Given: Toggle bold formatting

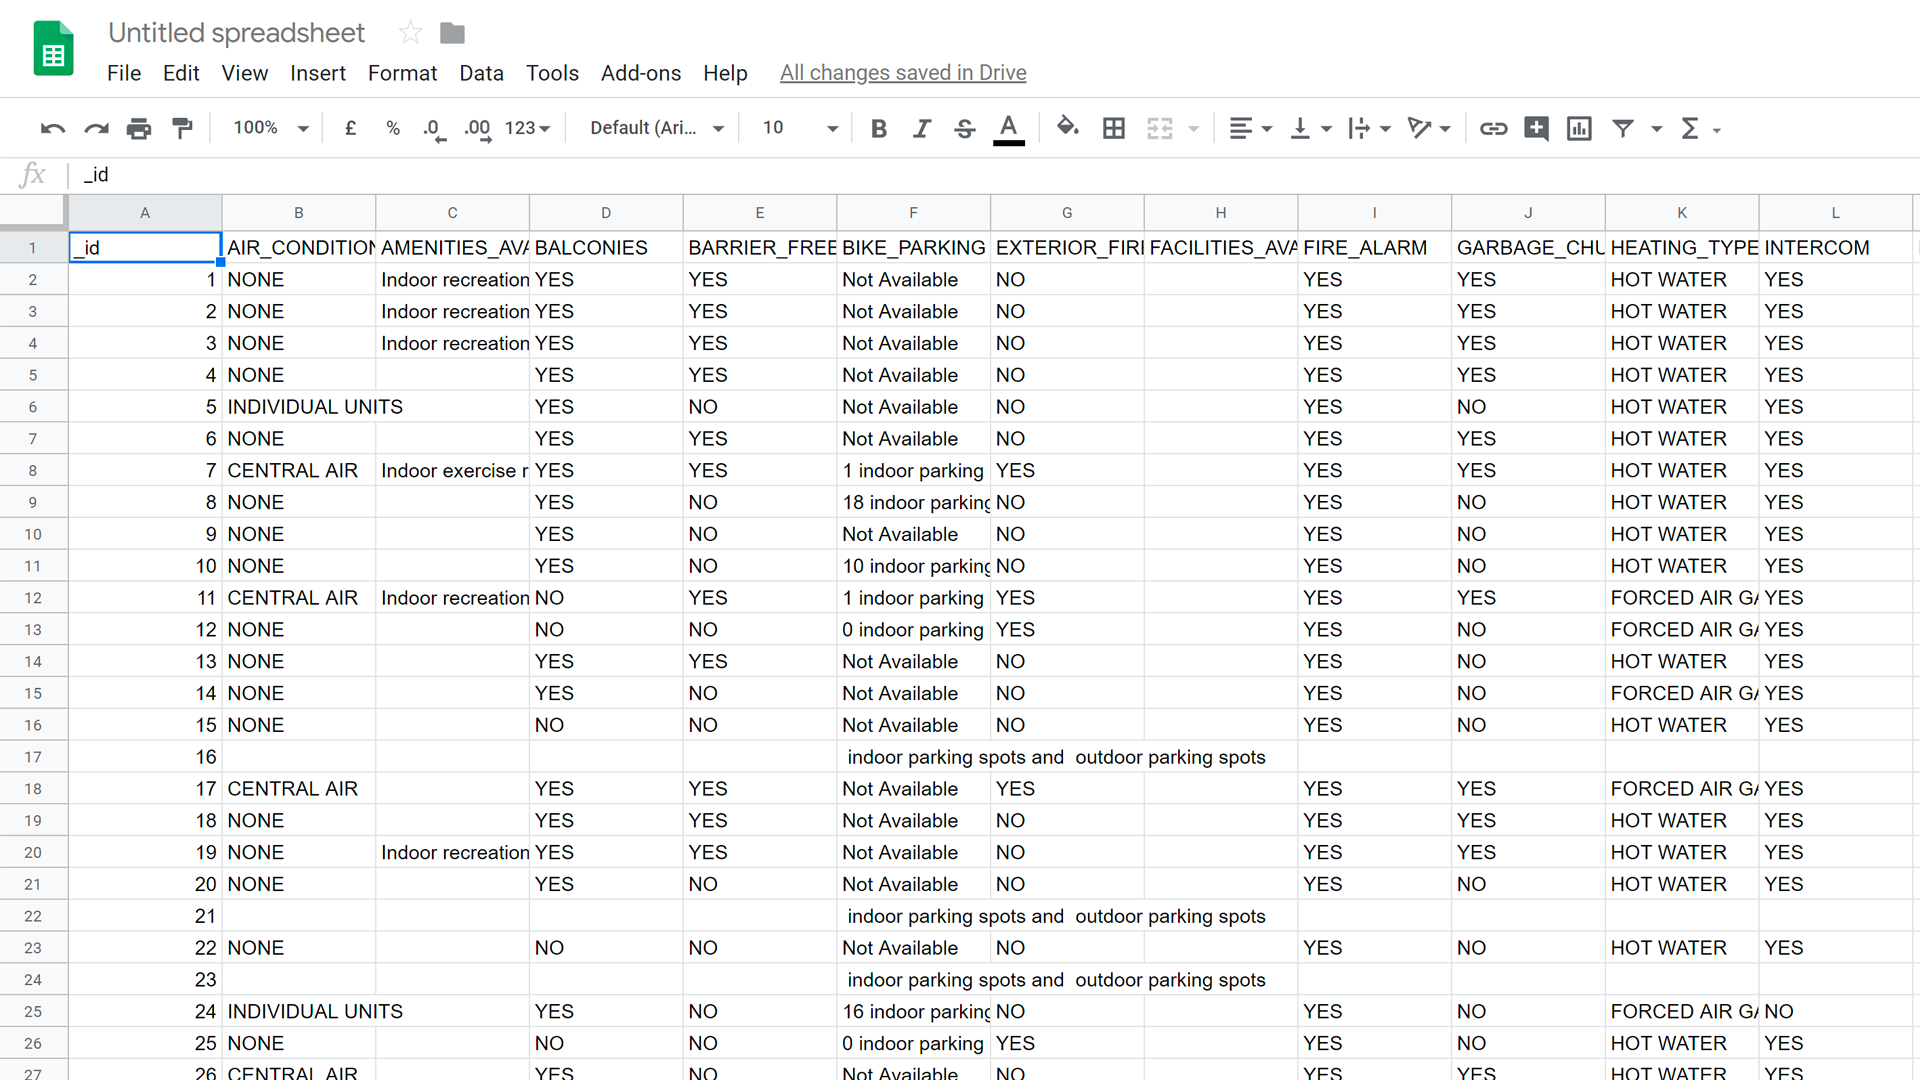Looking at the screenshot, I should click(879, 128).
